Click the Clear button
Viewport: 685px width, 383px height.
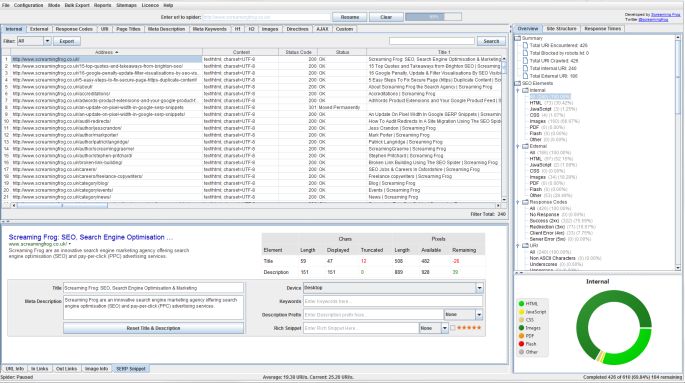[386, 17]
